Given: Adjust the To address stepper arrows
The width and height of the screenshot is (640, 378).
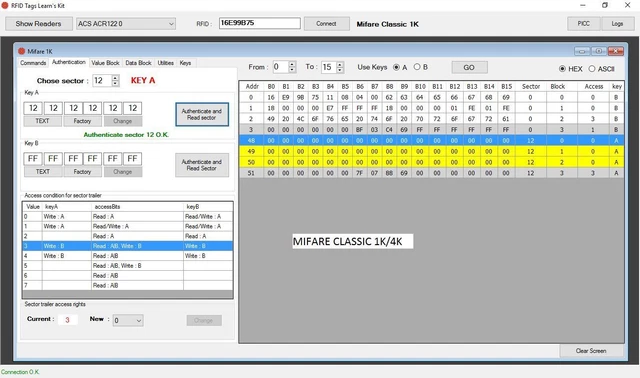Looking at the screenshot, I should (x=340, y=67).
